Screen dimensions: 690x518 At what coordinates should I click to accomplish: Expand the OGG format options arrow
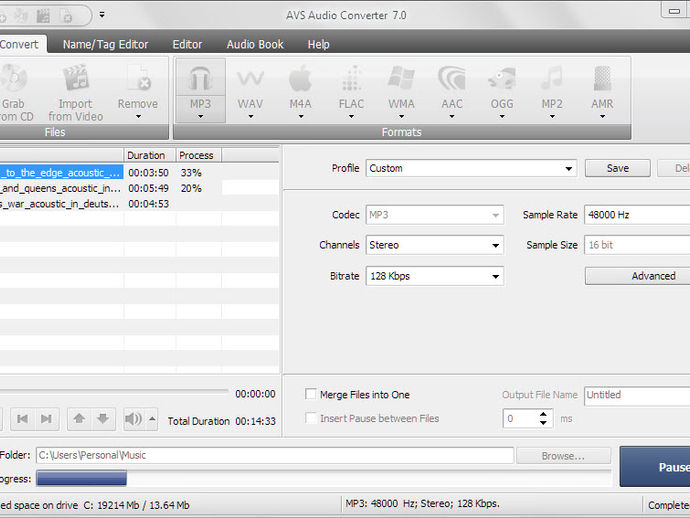tap(502, 117)
